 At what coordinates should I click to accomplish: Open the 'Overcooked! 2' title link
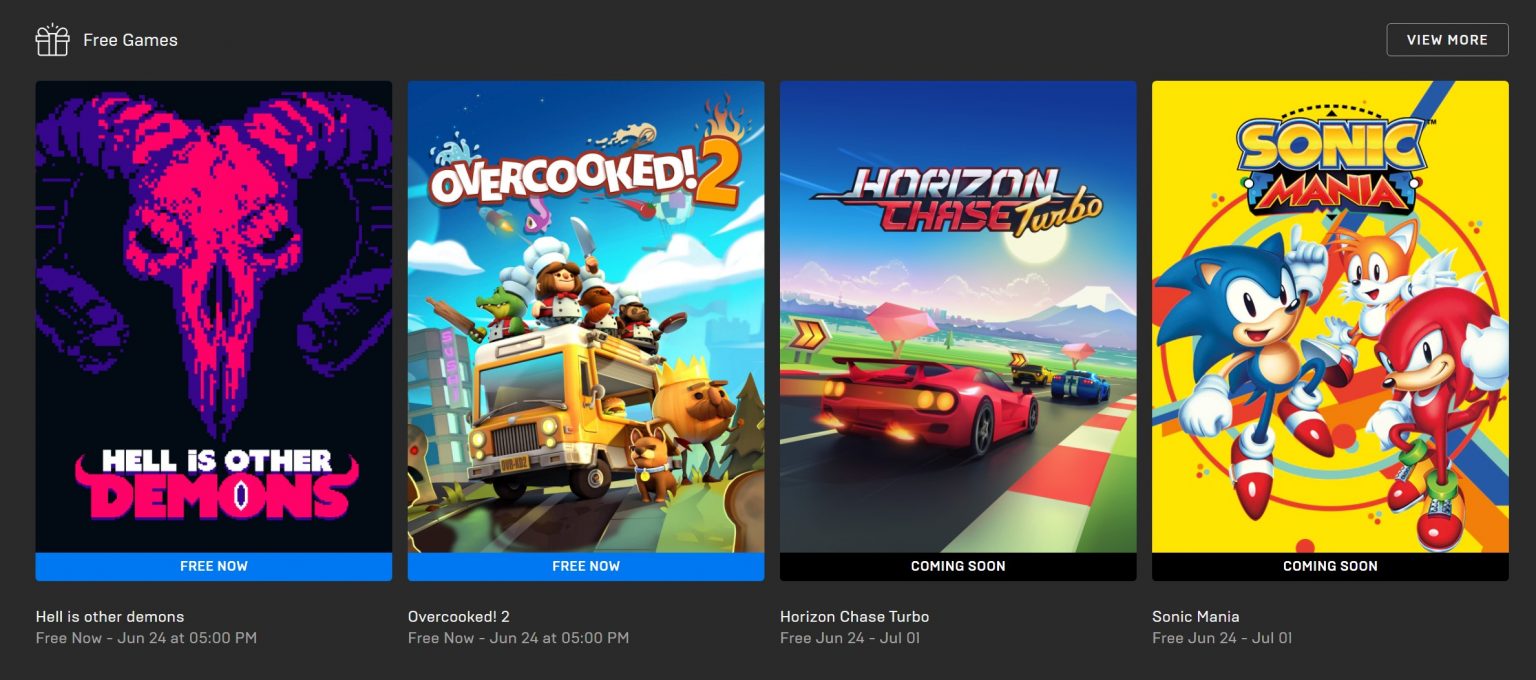click(x=459, y=616)
